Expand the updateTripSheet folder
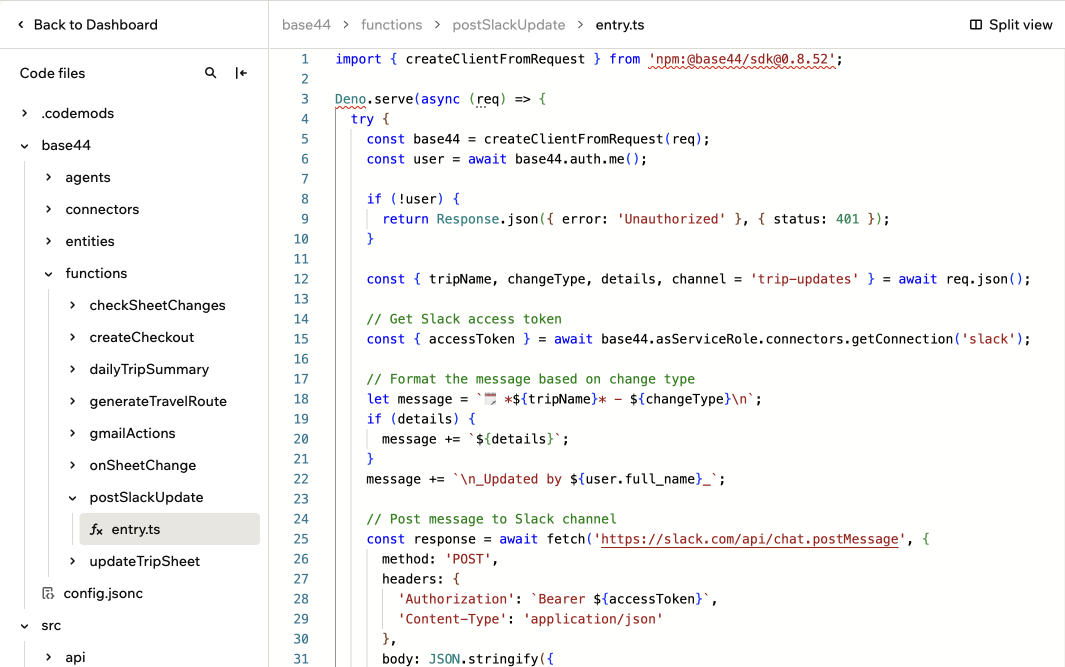Image resolution: width=1065 pixels, height=667 pixels. tap(73, 562)
